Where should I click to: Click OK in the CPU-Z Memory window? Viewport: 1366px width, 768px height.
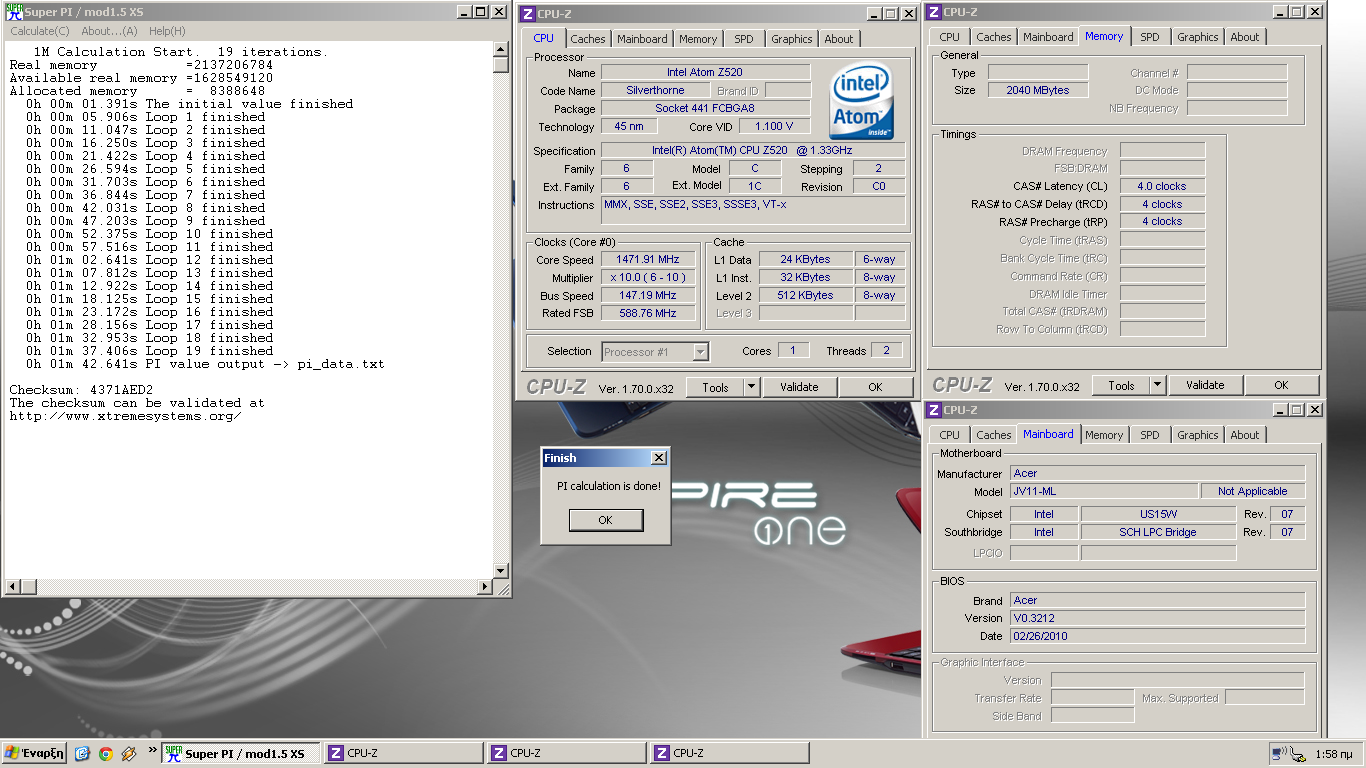click(1281, 385)
